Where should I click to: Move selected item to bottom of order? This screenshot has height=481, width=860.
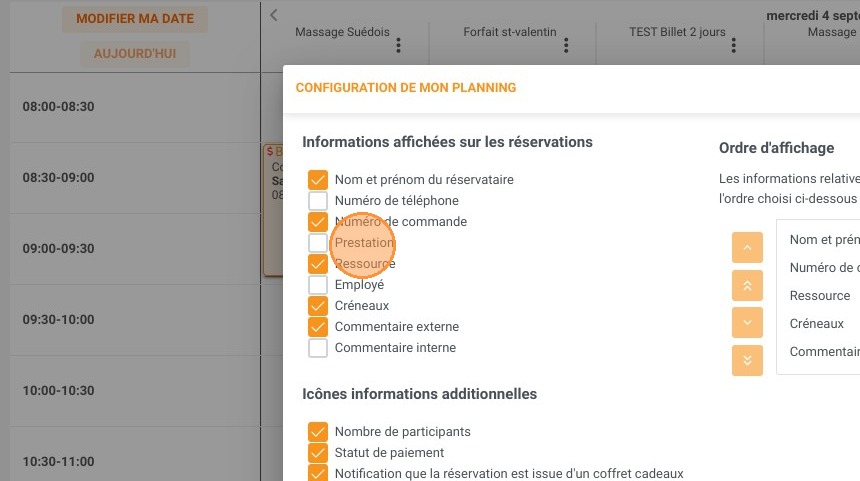click(x=747, y=360)
